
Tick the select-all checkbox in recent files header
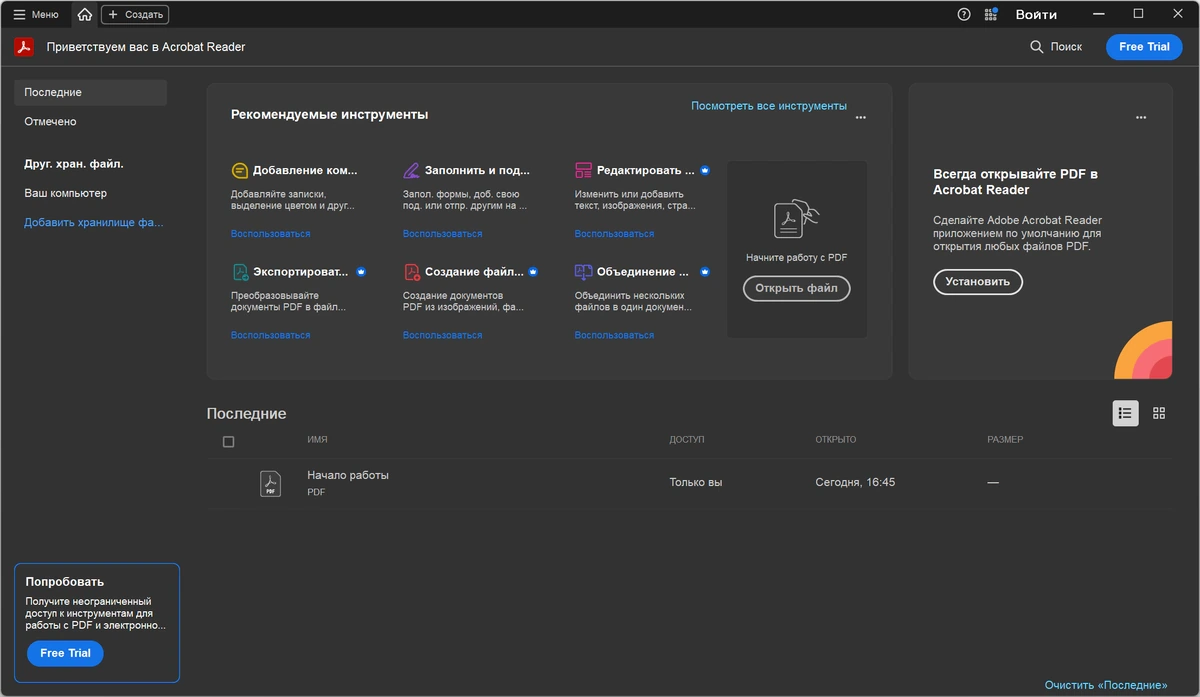[x=228, y=442]
